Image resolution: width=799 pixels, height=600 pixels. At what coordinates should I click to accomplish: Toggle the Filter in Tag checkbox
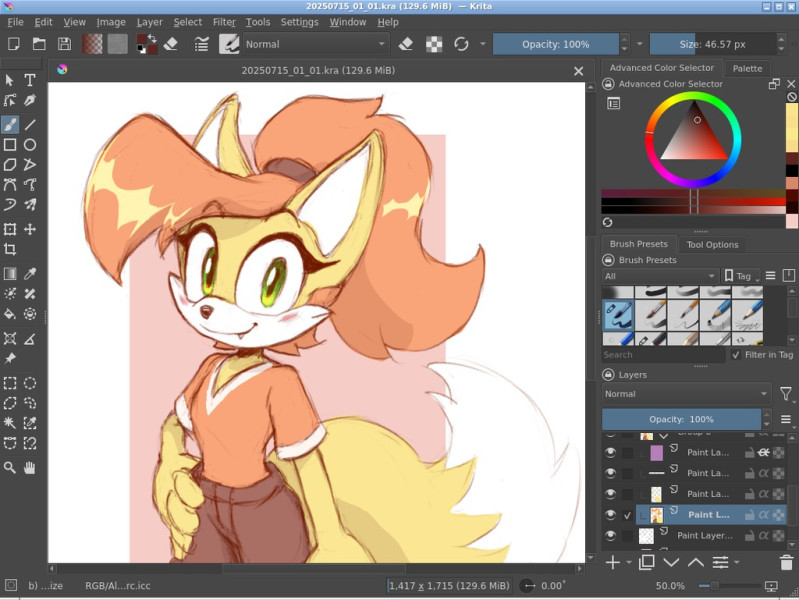pyautogui.click(x=736, y=355)
